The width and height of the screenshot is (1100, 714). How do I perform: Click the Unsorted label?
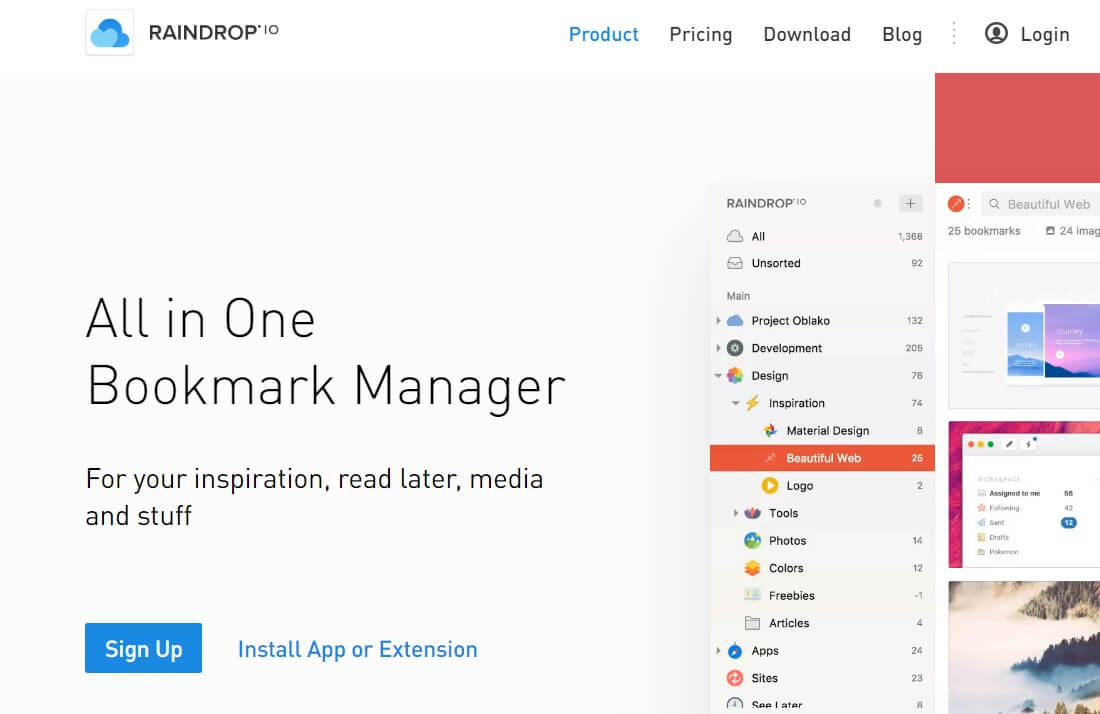[x=776, y=263]
